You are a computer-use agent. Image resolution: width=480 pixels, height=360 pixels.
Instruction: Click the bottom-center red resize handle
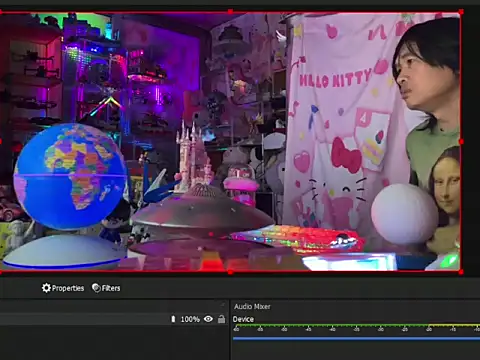(230, 272)
